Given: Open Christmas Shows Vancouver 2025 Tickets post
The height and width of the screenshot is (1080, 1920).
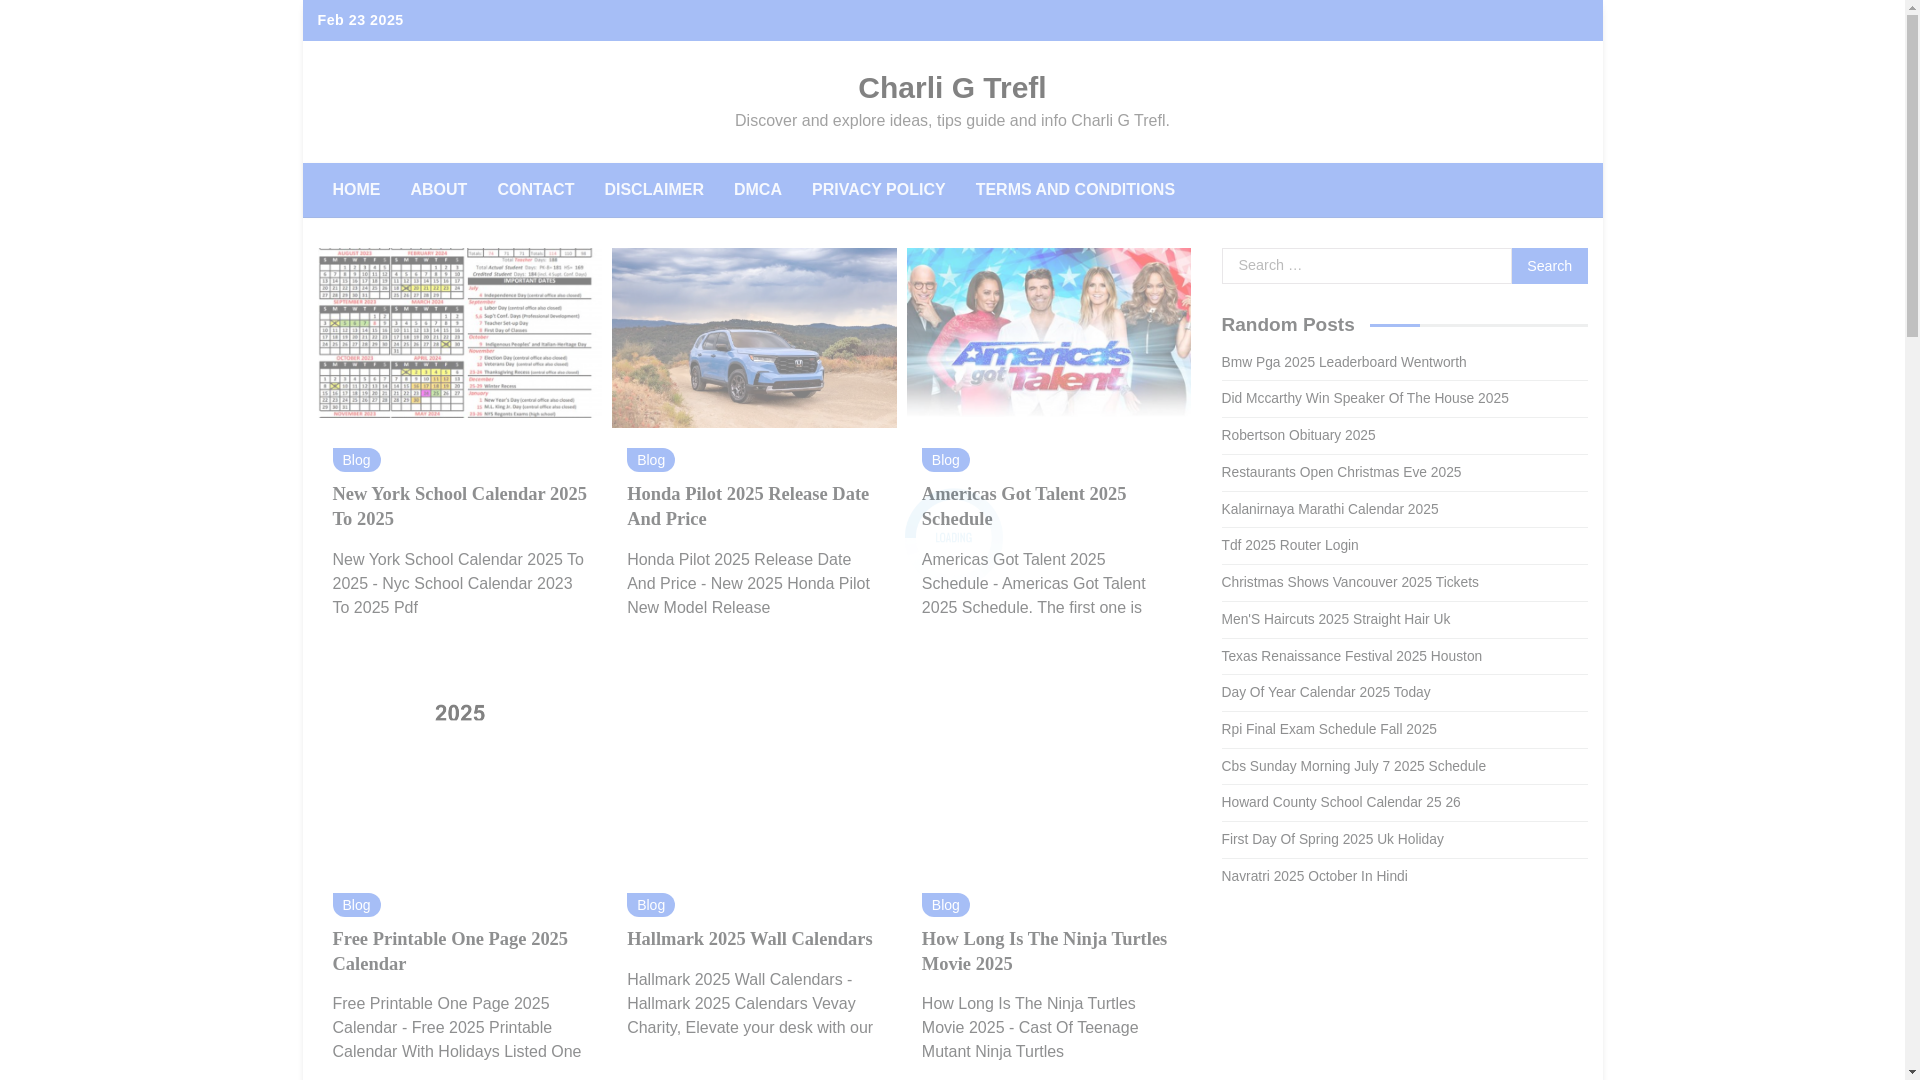Looking at the screenshot, I should click(x=1350, y=582).
